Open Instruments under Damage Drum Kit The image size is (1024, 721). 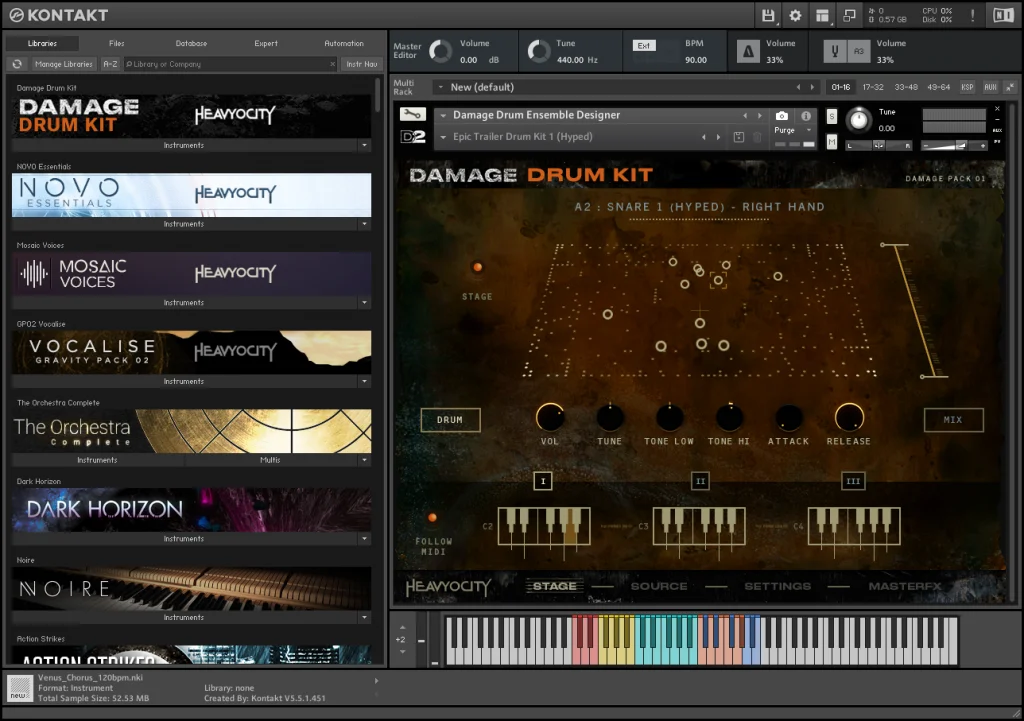[x=184, y=145]
